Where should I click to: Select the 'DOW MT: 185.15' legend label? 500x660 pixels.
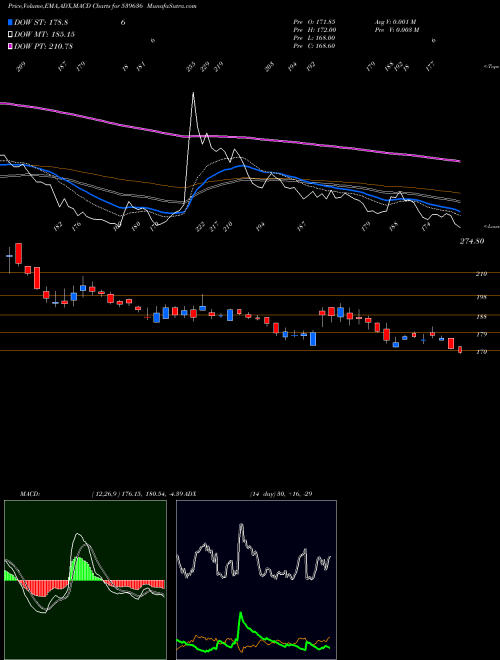(45, 34)
